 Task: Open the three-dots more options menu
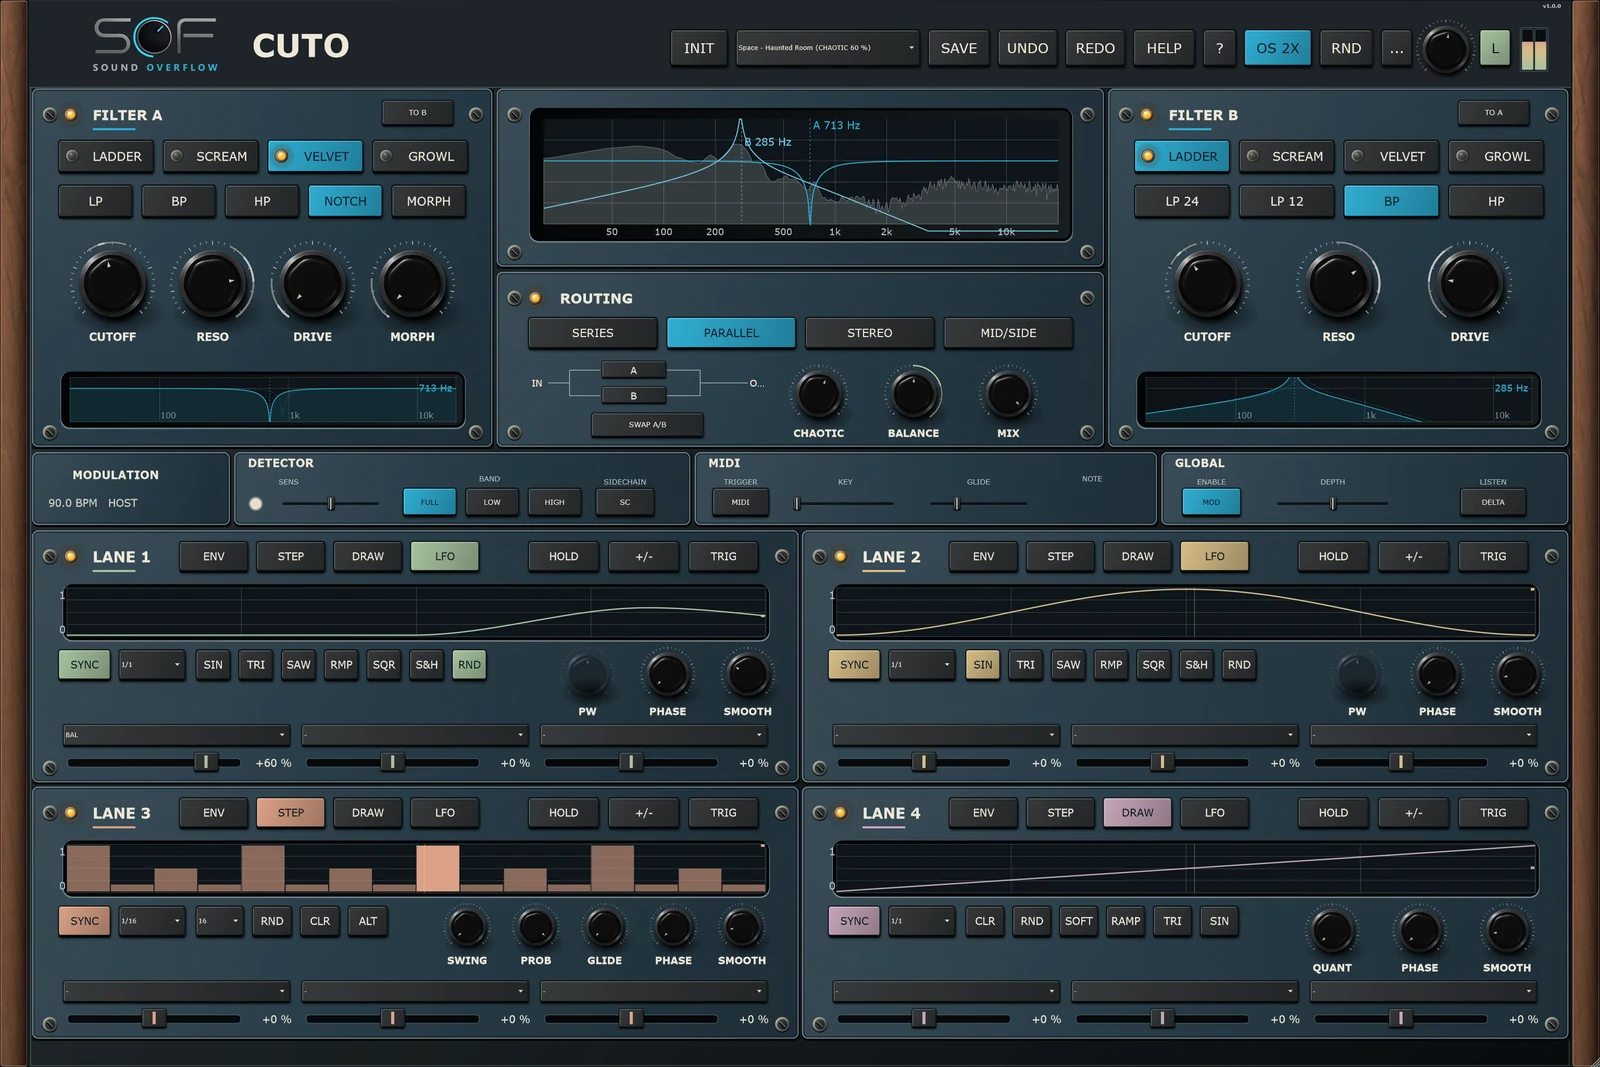(1396, 48)
